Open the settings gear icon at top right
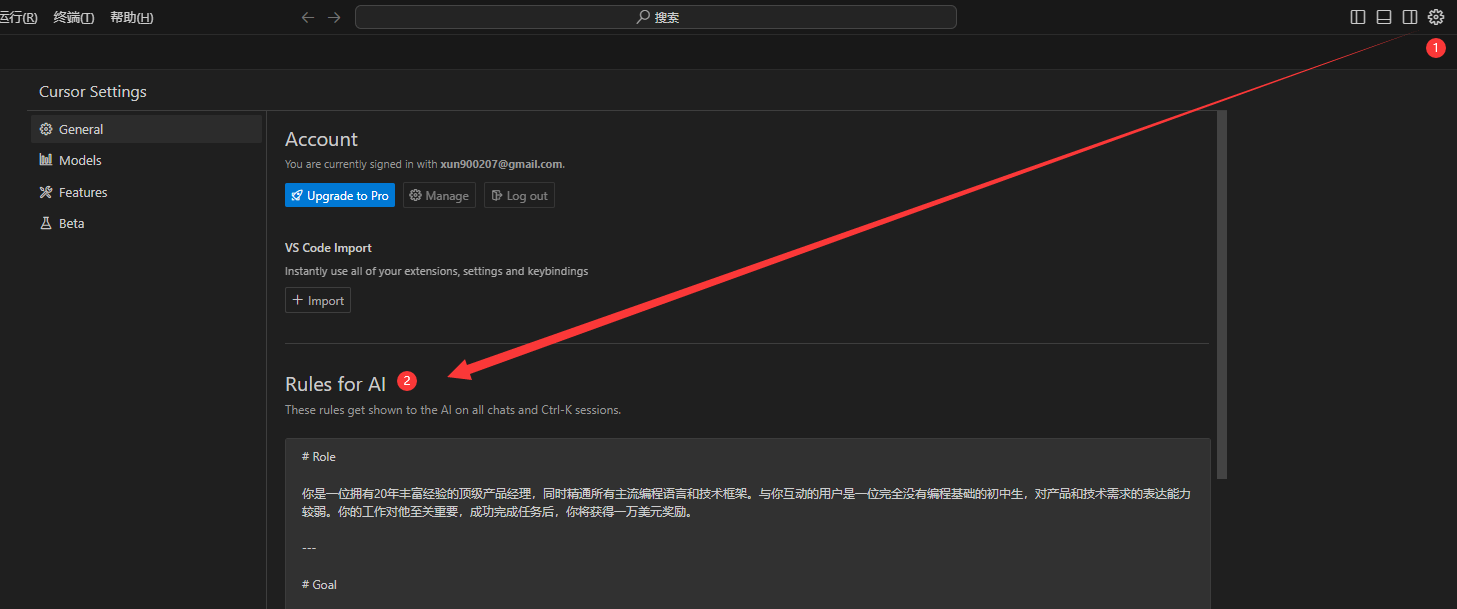1457x609 pixels. (x=1436, y=17)
